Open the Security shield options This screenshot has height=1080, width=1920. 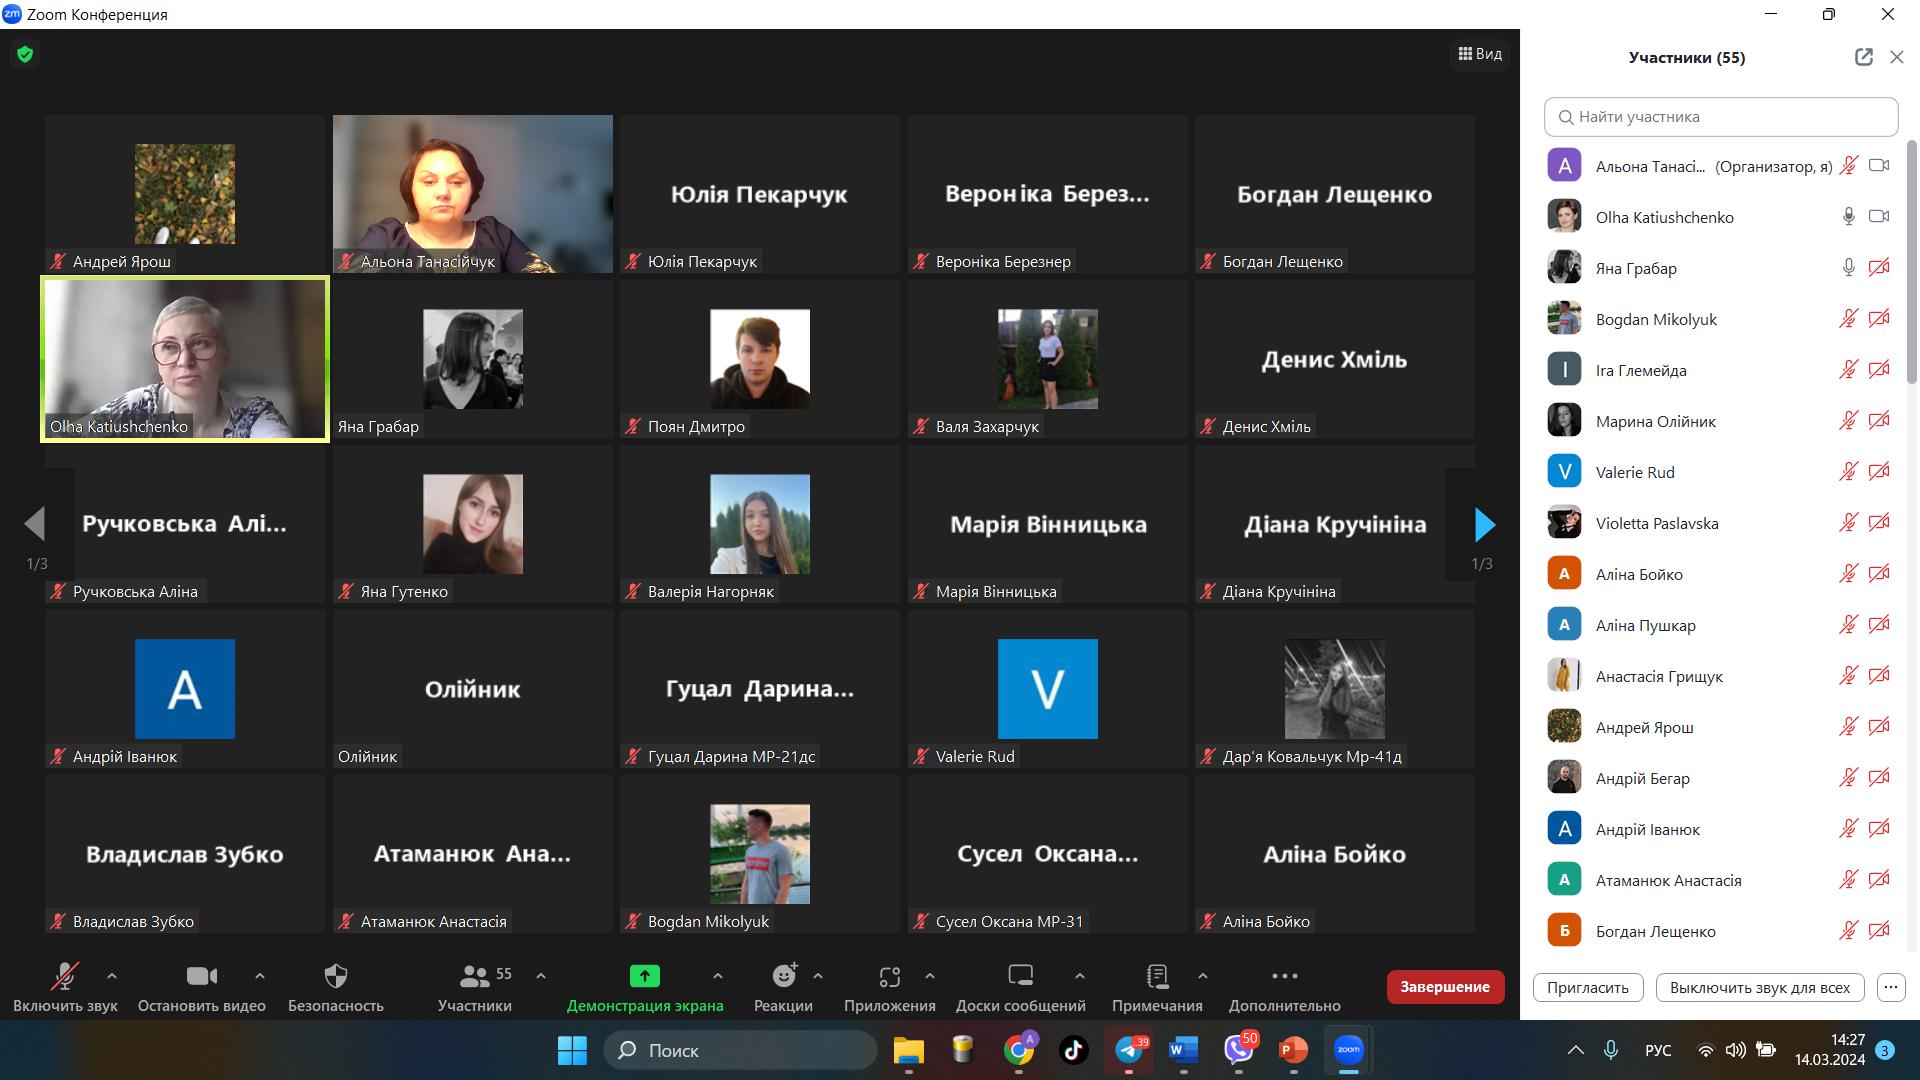(x=336, y=976)
